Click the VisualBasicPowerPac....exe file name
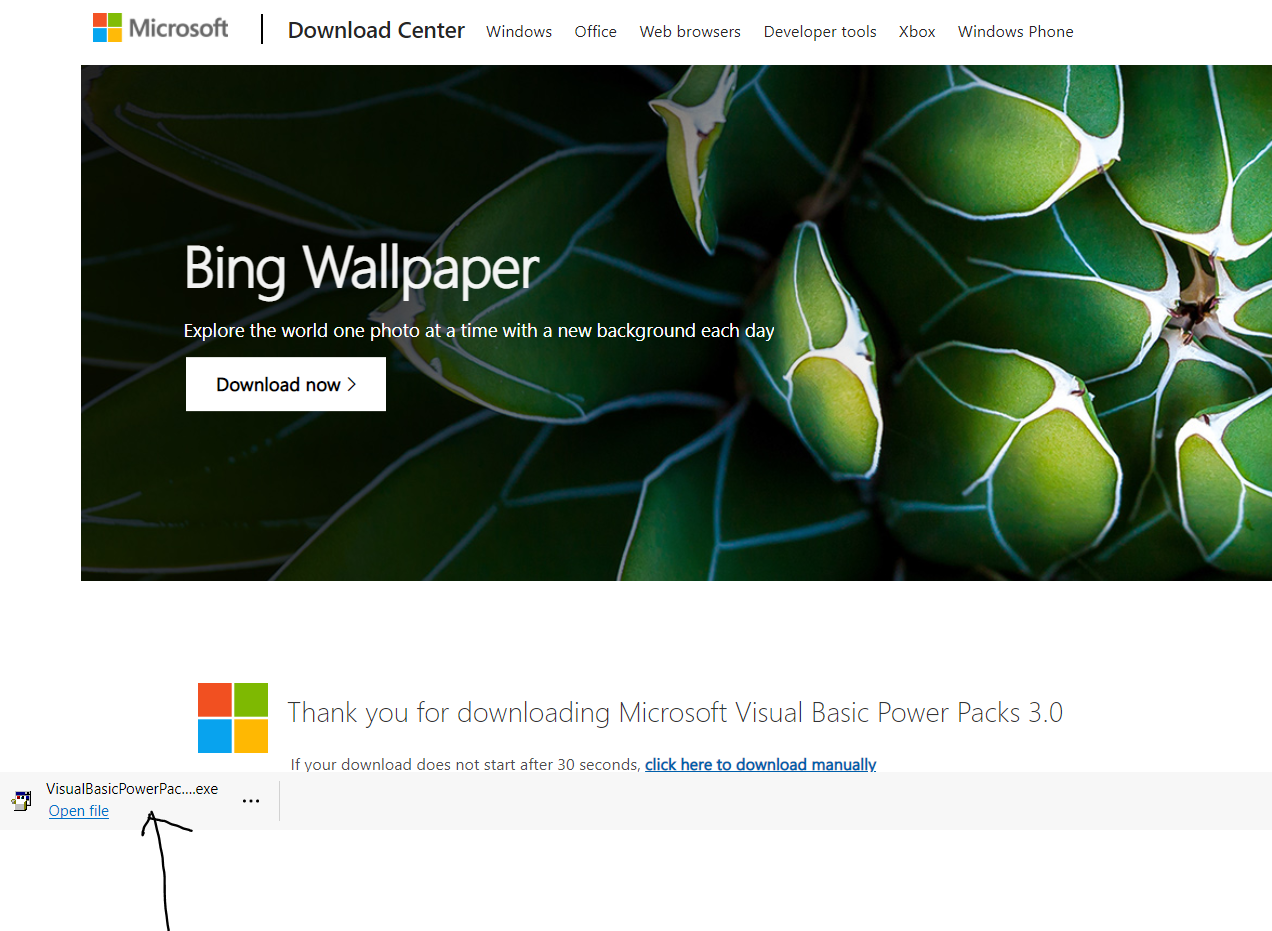 coord(132,789)
